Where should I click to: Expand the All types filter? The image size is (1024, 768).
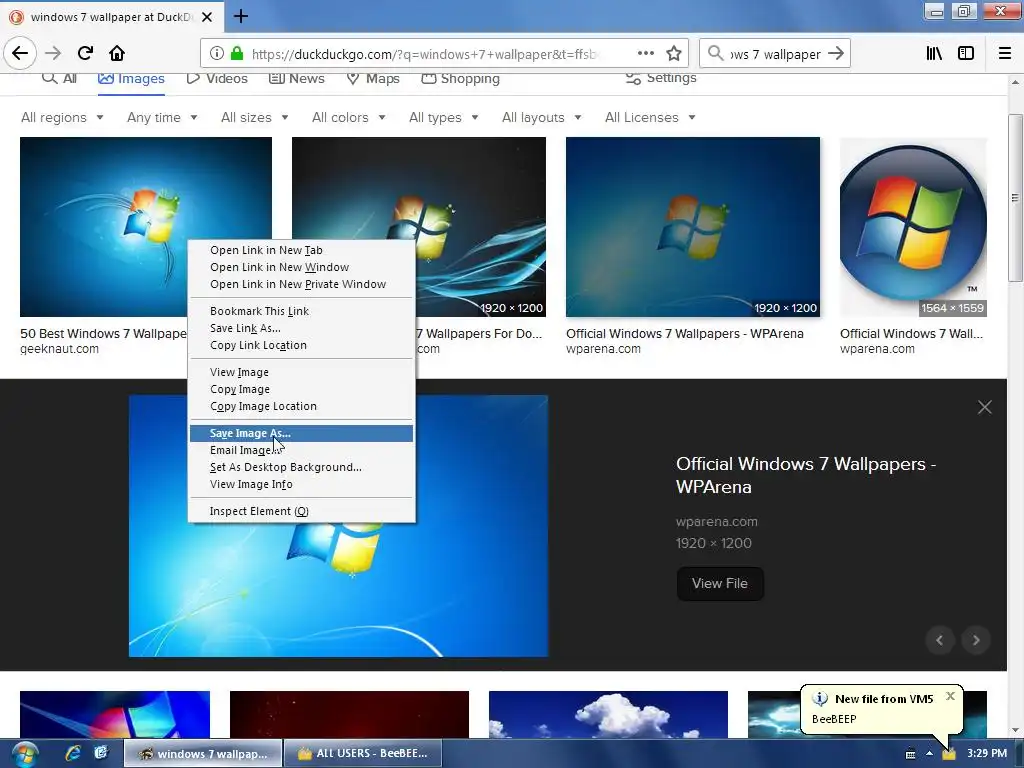pos(443,118)
